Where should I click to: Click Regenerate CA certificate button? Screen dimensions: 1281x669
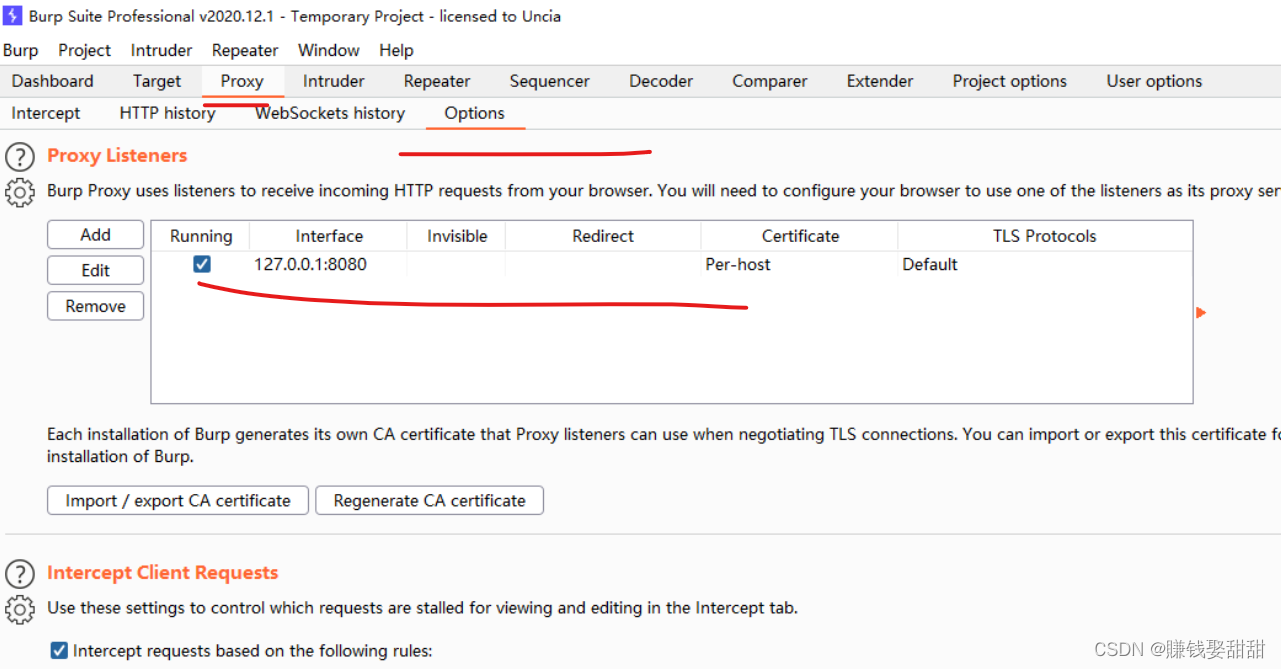[430, 501]
